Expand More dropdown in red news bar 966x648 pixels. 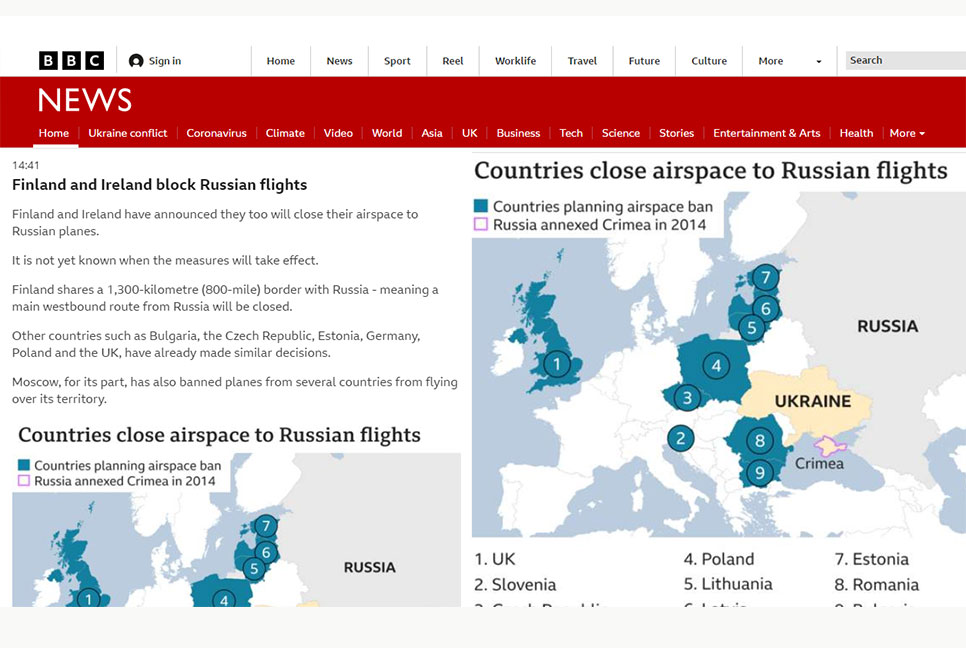[907, 133]
